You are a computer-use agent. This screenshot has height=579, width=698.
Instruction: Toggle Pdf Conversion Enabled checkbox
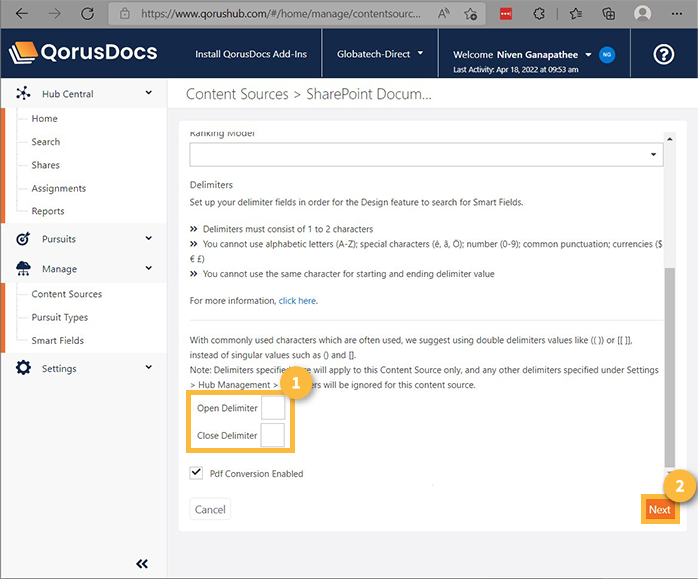coord(196,473)
